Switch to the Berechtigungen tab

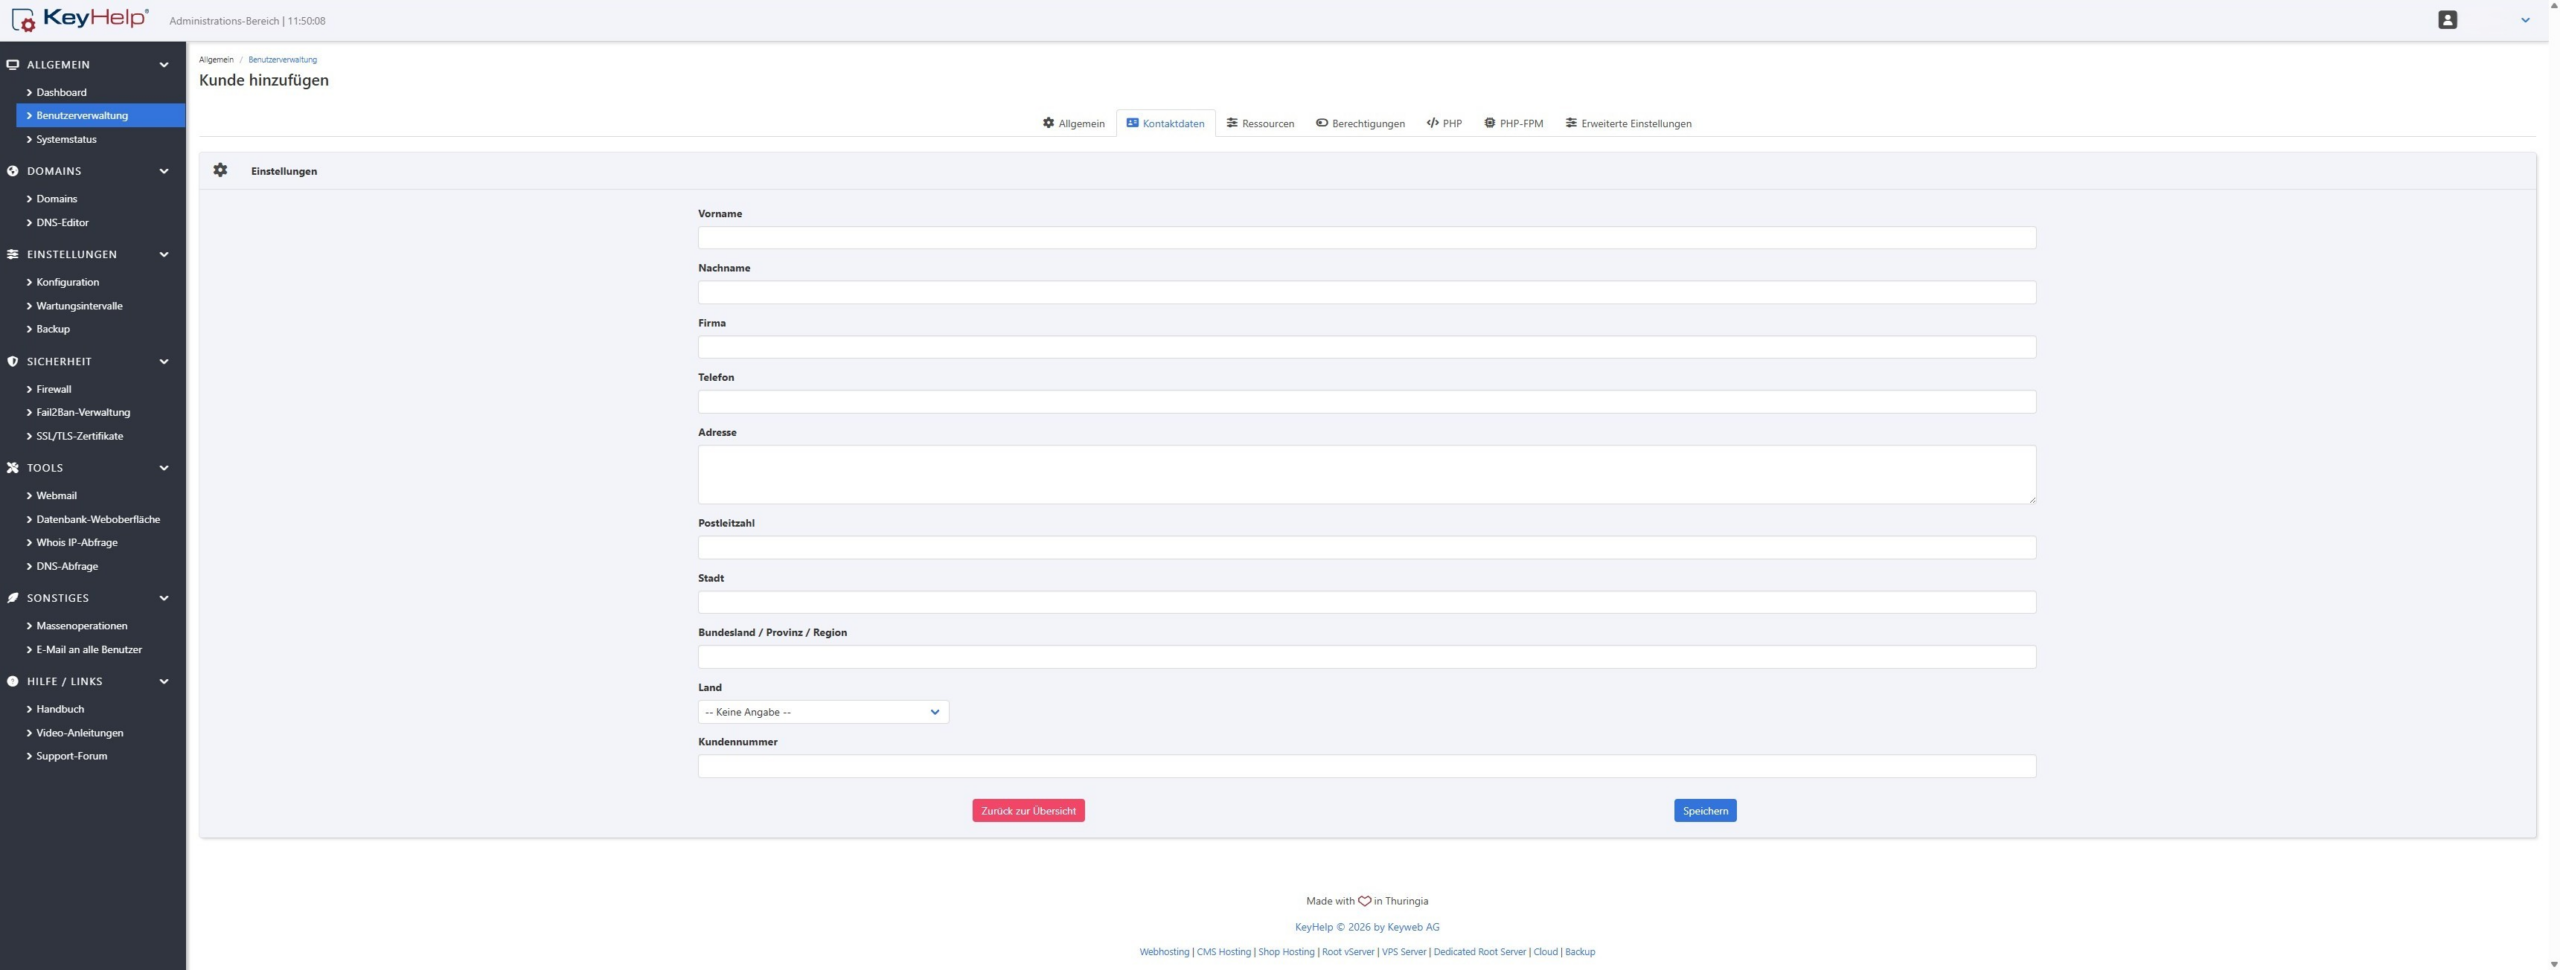tap(1360, 123)
